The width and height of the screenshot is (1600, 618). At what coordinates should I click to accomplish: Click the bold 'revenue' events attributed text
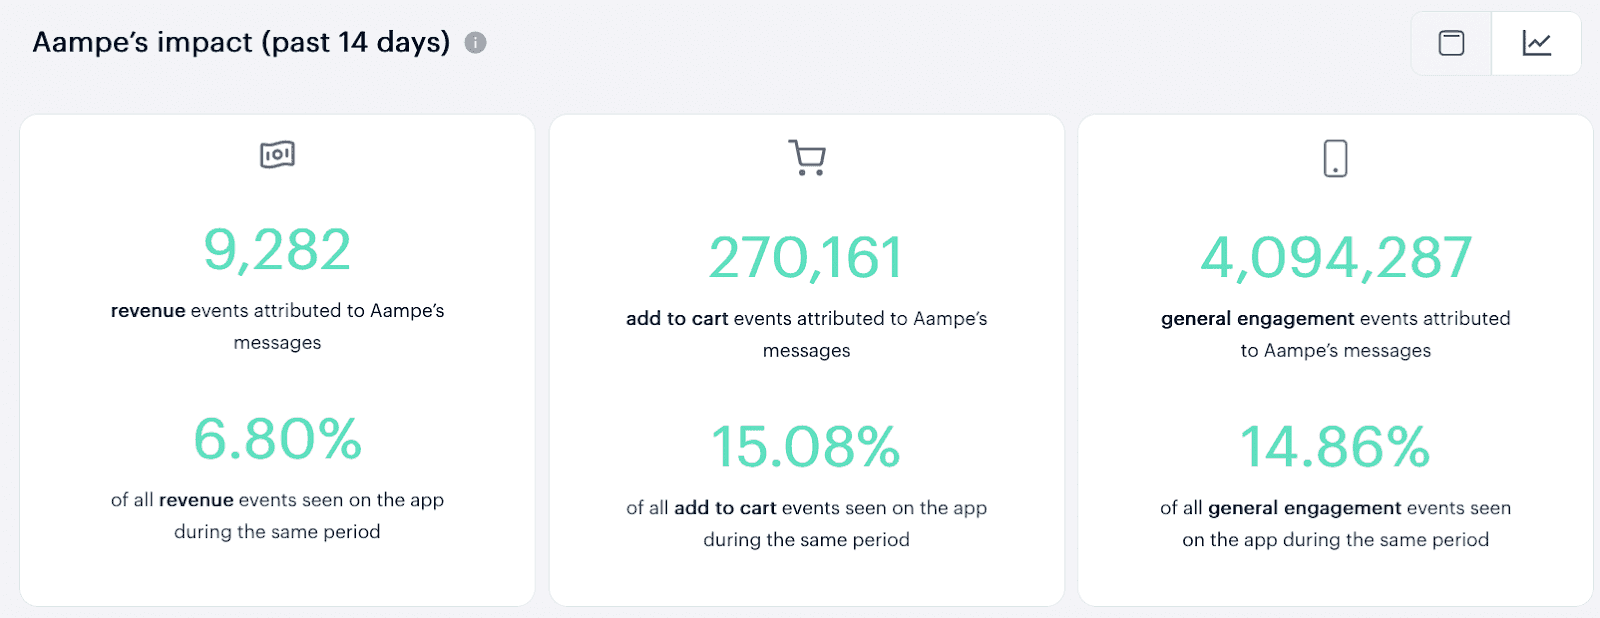277,326
